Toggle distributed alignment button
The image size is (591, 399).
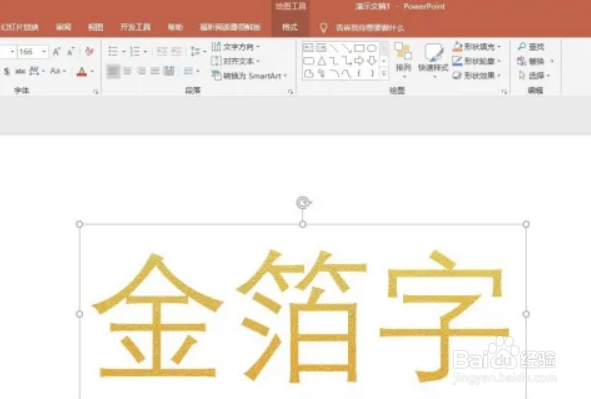coord(169,71)
